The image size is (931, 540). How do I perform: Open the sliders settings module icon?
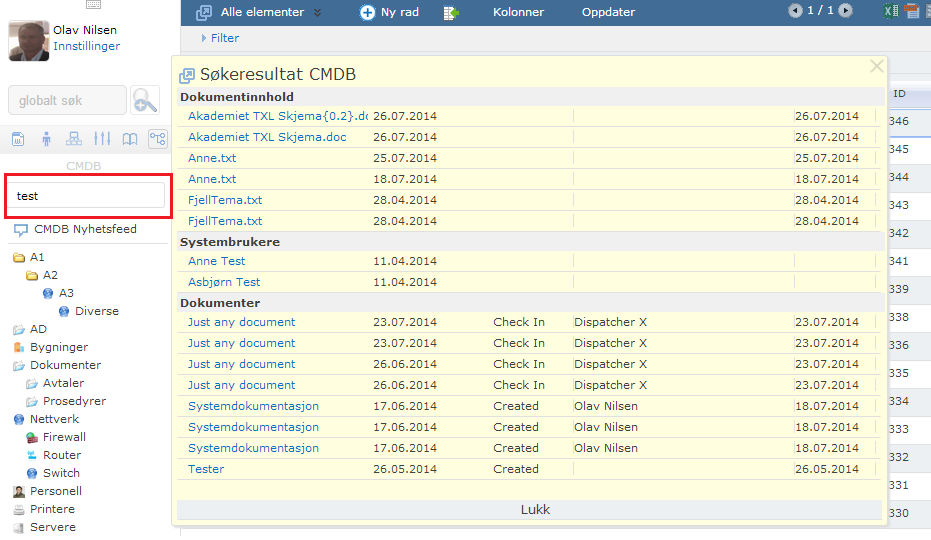pos(102,139)
